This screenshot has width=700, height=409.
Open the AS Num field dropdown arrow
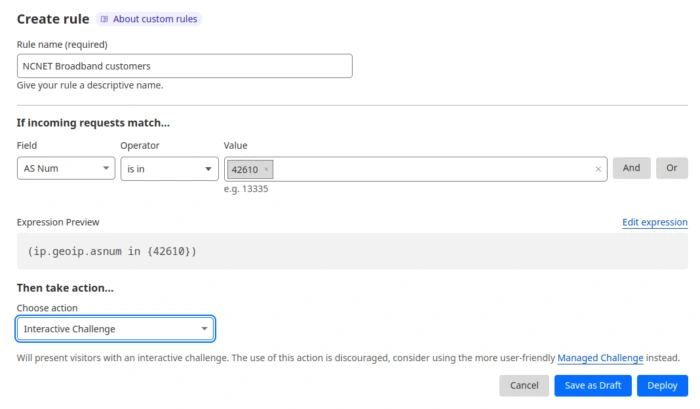(106, 168)
